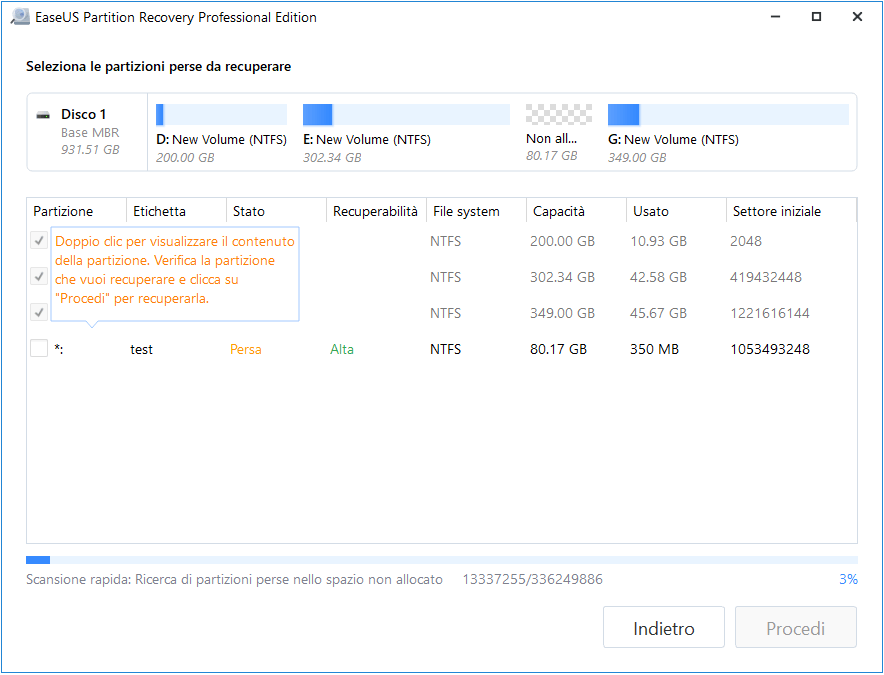The width and height of the screenshot is (884, 675).
Task: Sort by the Usato column header
Action: click(x=676, y=211)
